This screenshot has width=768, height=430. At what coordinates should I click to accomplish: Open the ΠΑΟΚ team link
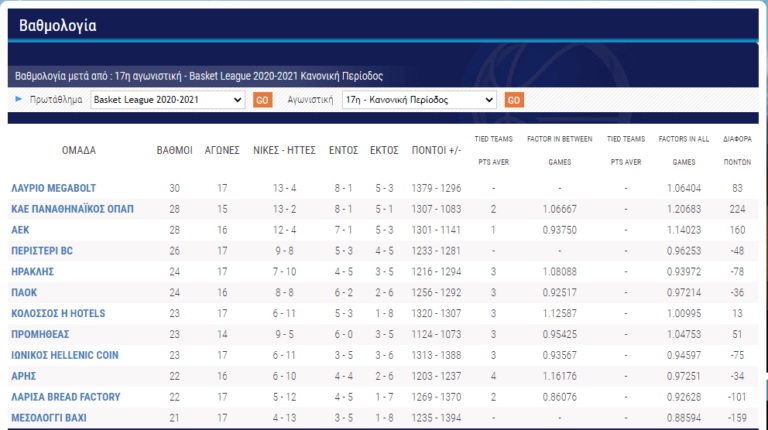tap(28, 292)
